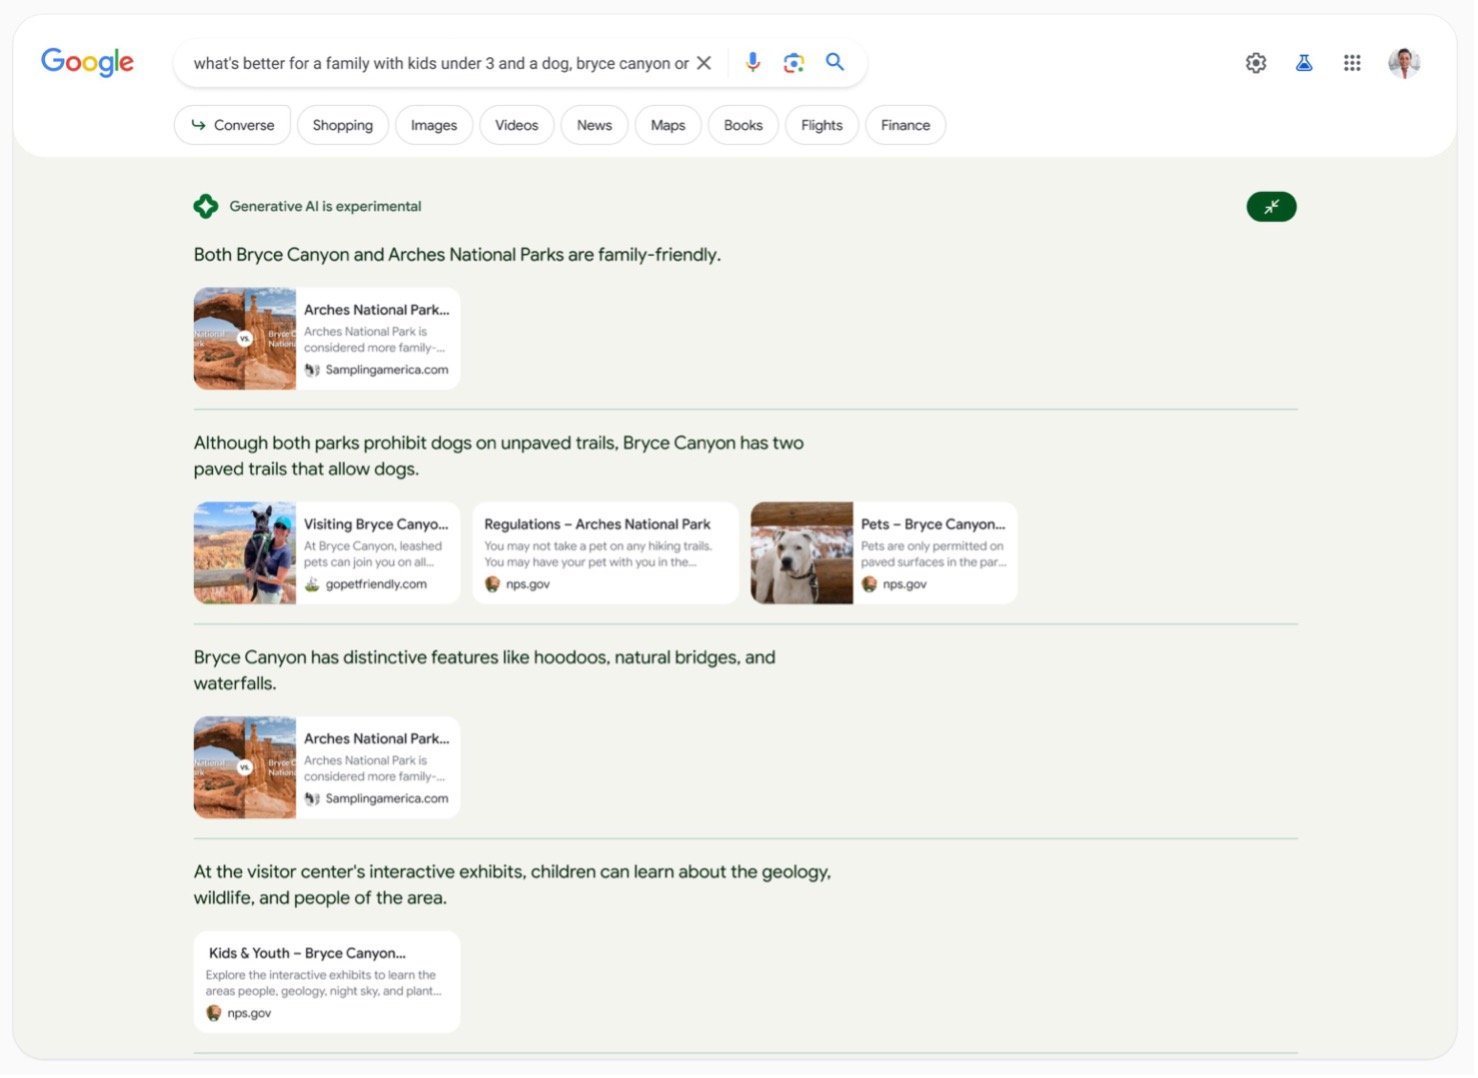The height and width of the screenshot is (1078, 1478).
Task: Click inside the search query field
Action: (440, 62)
